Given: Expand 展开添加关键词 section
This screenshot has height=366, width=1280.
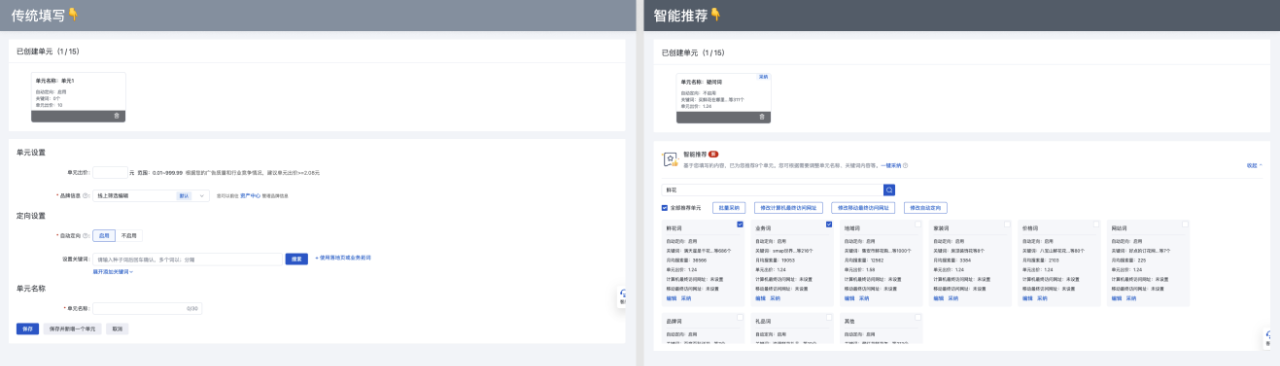Looking at the screenshot, I should (113, 271).
